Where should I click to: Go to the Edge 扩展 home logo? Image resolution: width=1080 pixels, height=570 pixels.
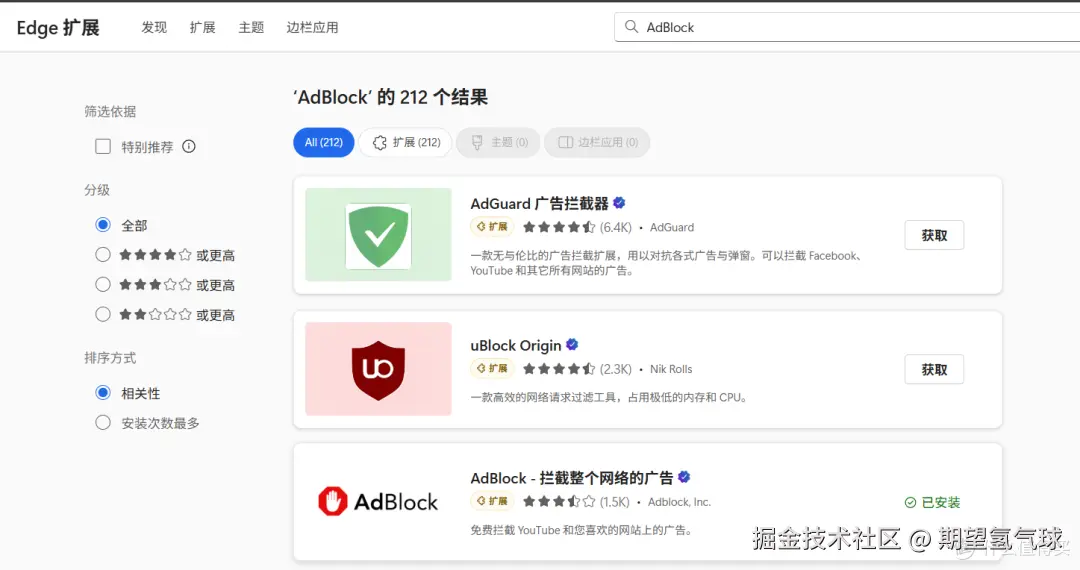(x=58, y=28)
